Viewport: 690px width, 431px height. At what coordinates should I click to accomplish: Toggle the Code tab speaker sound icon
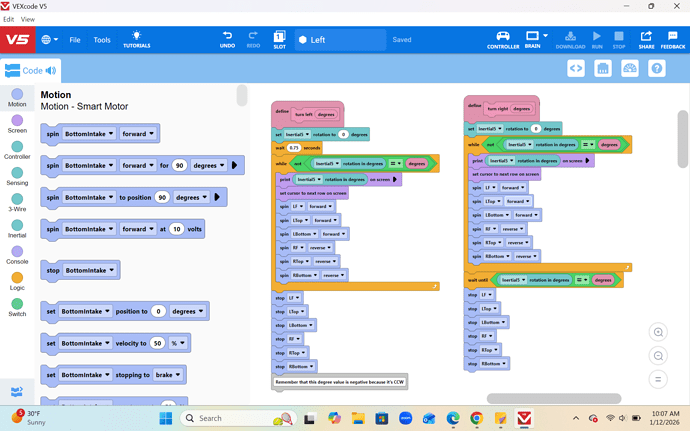tap(51, 70)
